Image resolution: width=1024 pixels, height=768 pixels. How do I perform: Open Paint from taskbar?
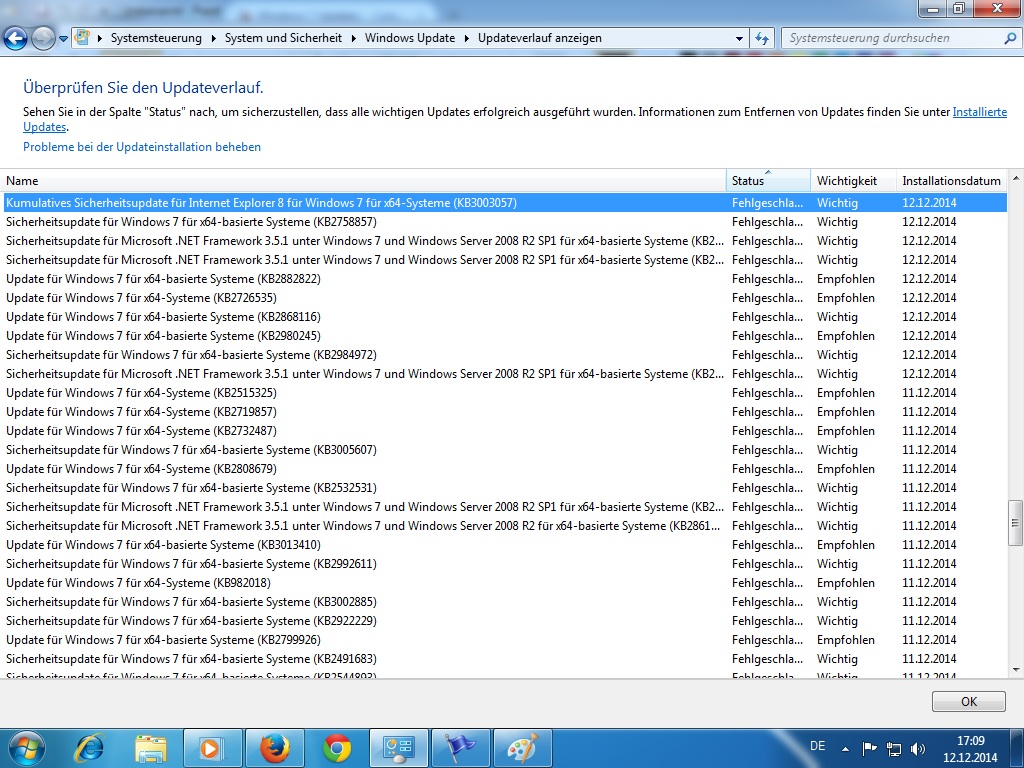[x=522, y=748]
